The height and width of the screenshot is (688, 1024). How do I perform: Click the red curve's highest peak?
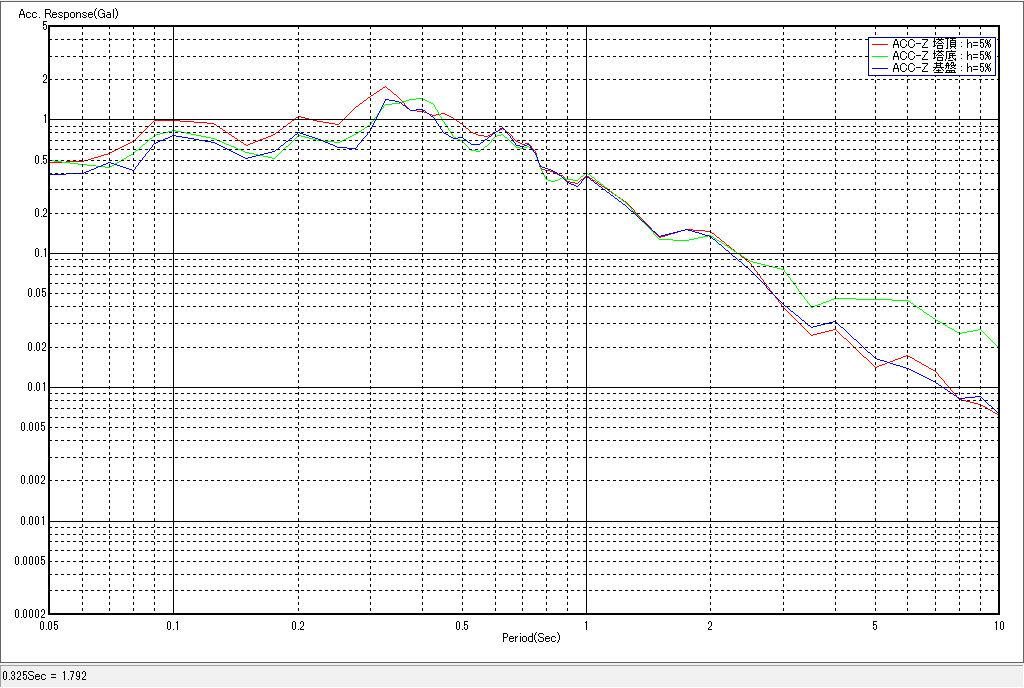tap(385, 86)
